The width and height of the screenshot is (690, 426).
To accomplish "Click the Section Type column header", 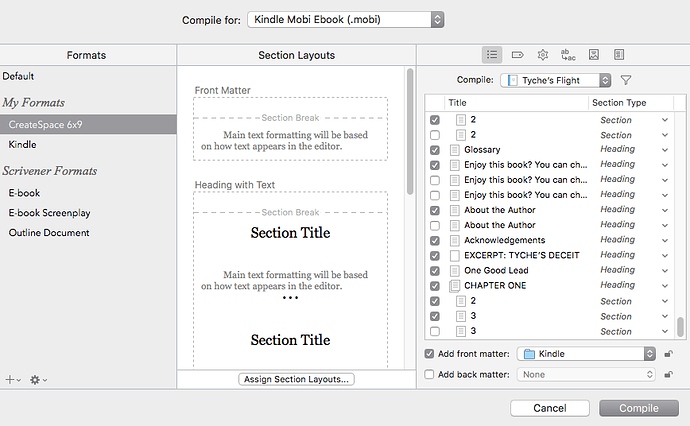I will pyautogui.click(x=619, y=103).
